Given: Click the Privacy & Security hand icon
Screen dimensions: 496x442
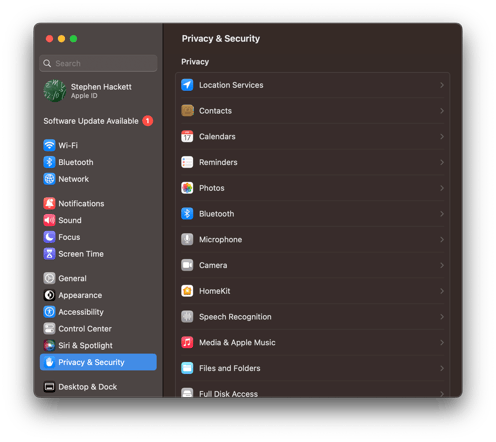Looking at the screenshot, I should 49,362.
